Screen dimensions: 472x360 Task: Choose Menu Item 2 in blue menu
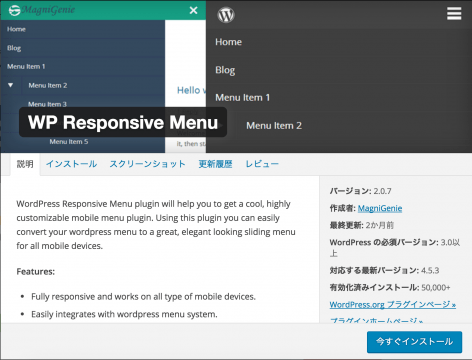coord(48,86)
